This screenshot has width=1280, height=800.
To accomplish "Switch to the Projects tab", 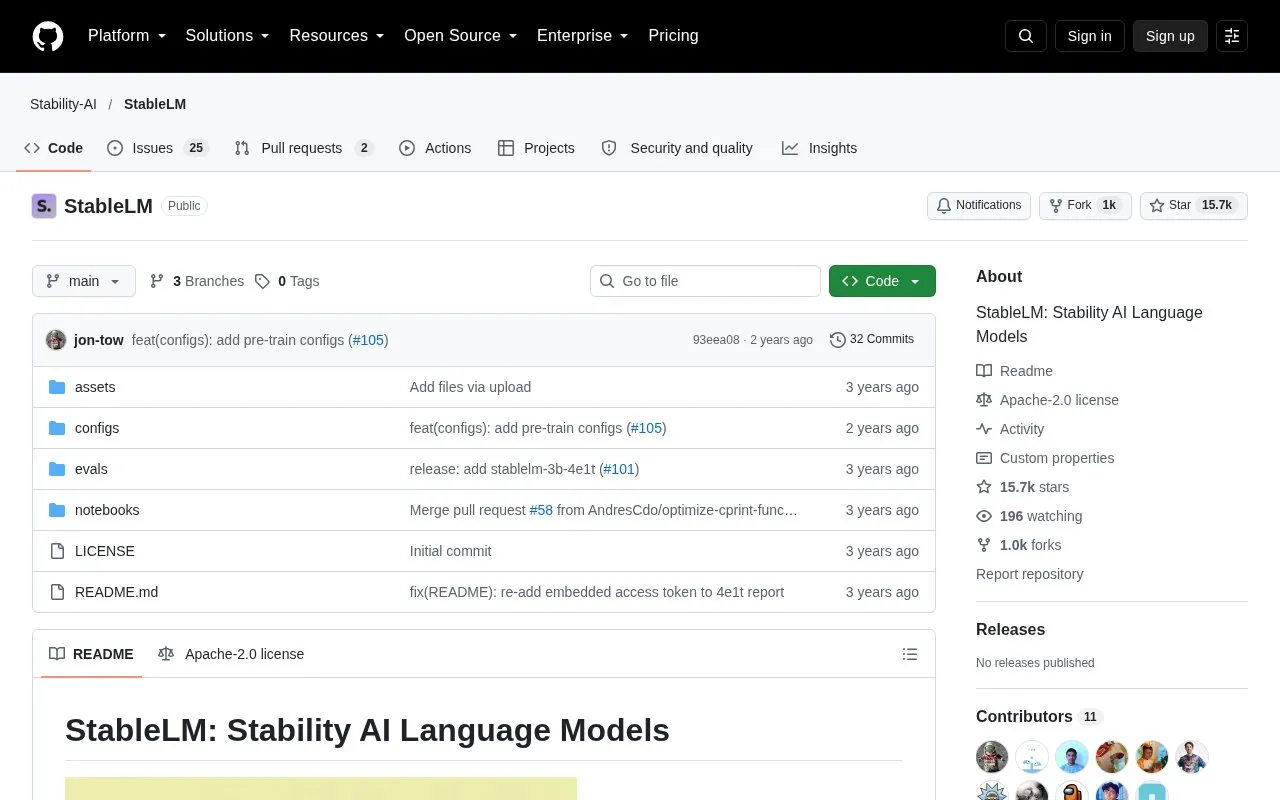I will tap(536, 148).
